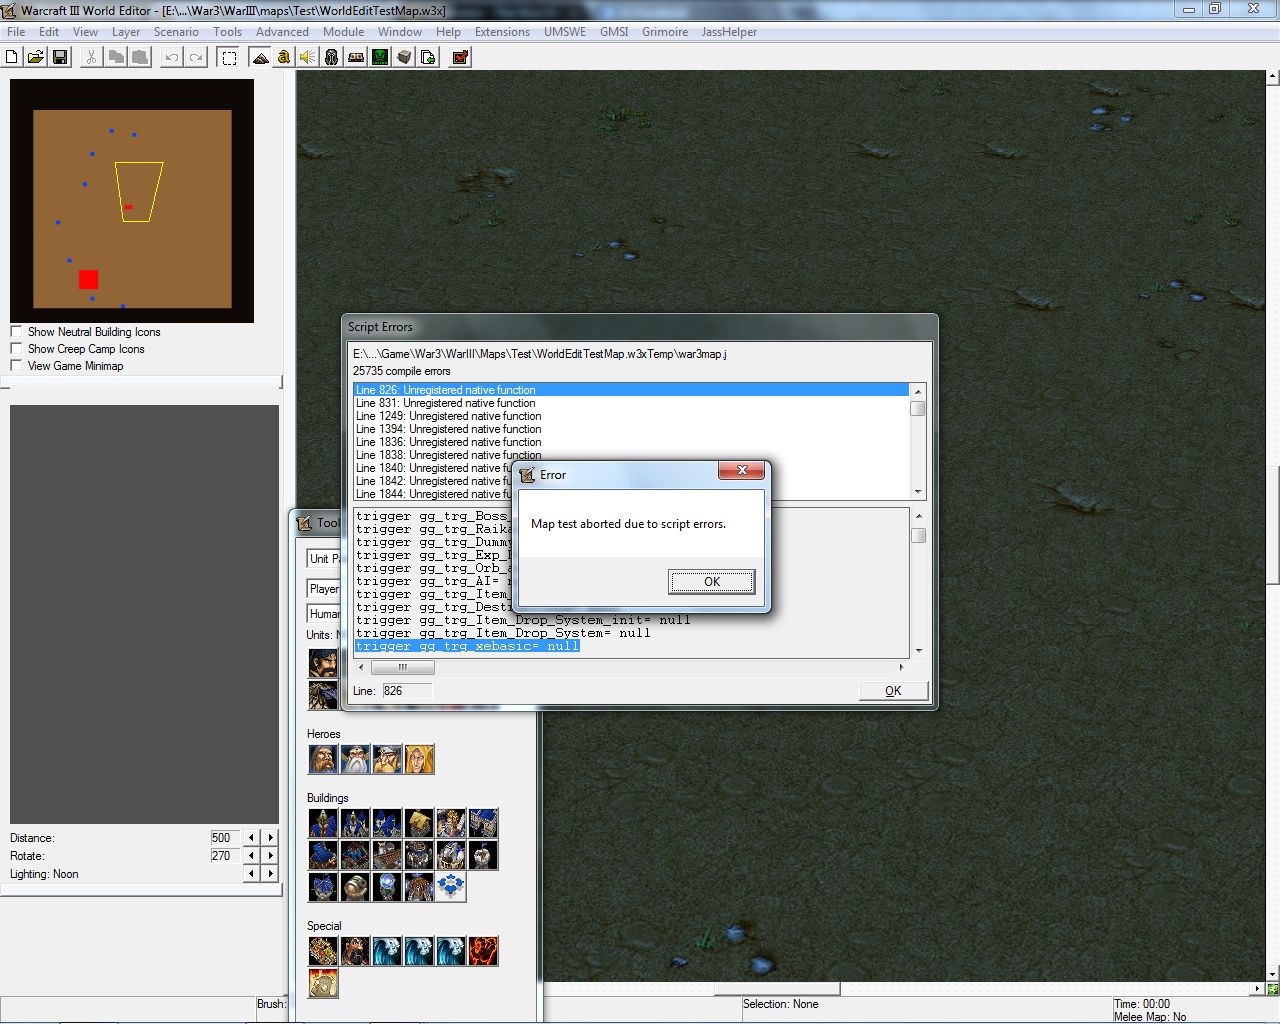Viewport: 1280px width, 1024px height.
Task: Decrease Rotate value with left arrow
Action: tap(252, 856)
